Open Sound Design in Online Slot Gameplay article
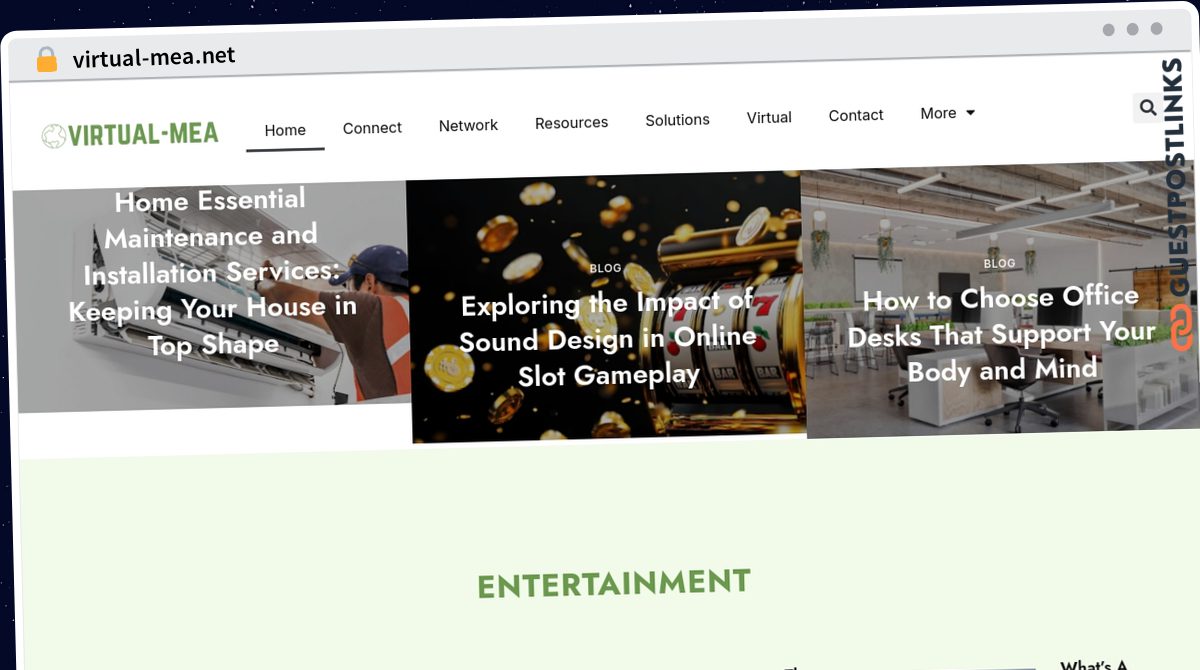This screenshot has height=670, width=1200. [607, 339]
